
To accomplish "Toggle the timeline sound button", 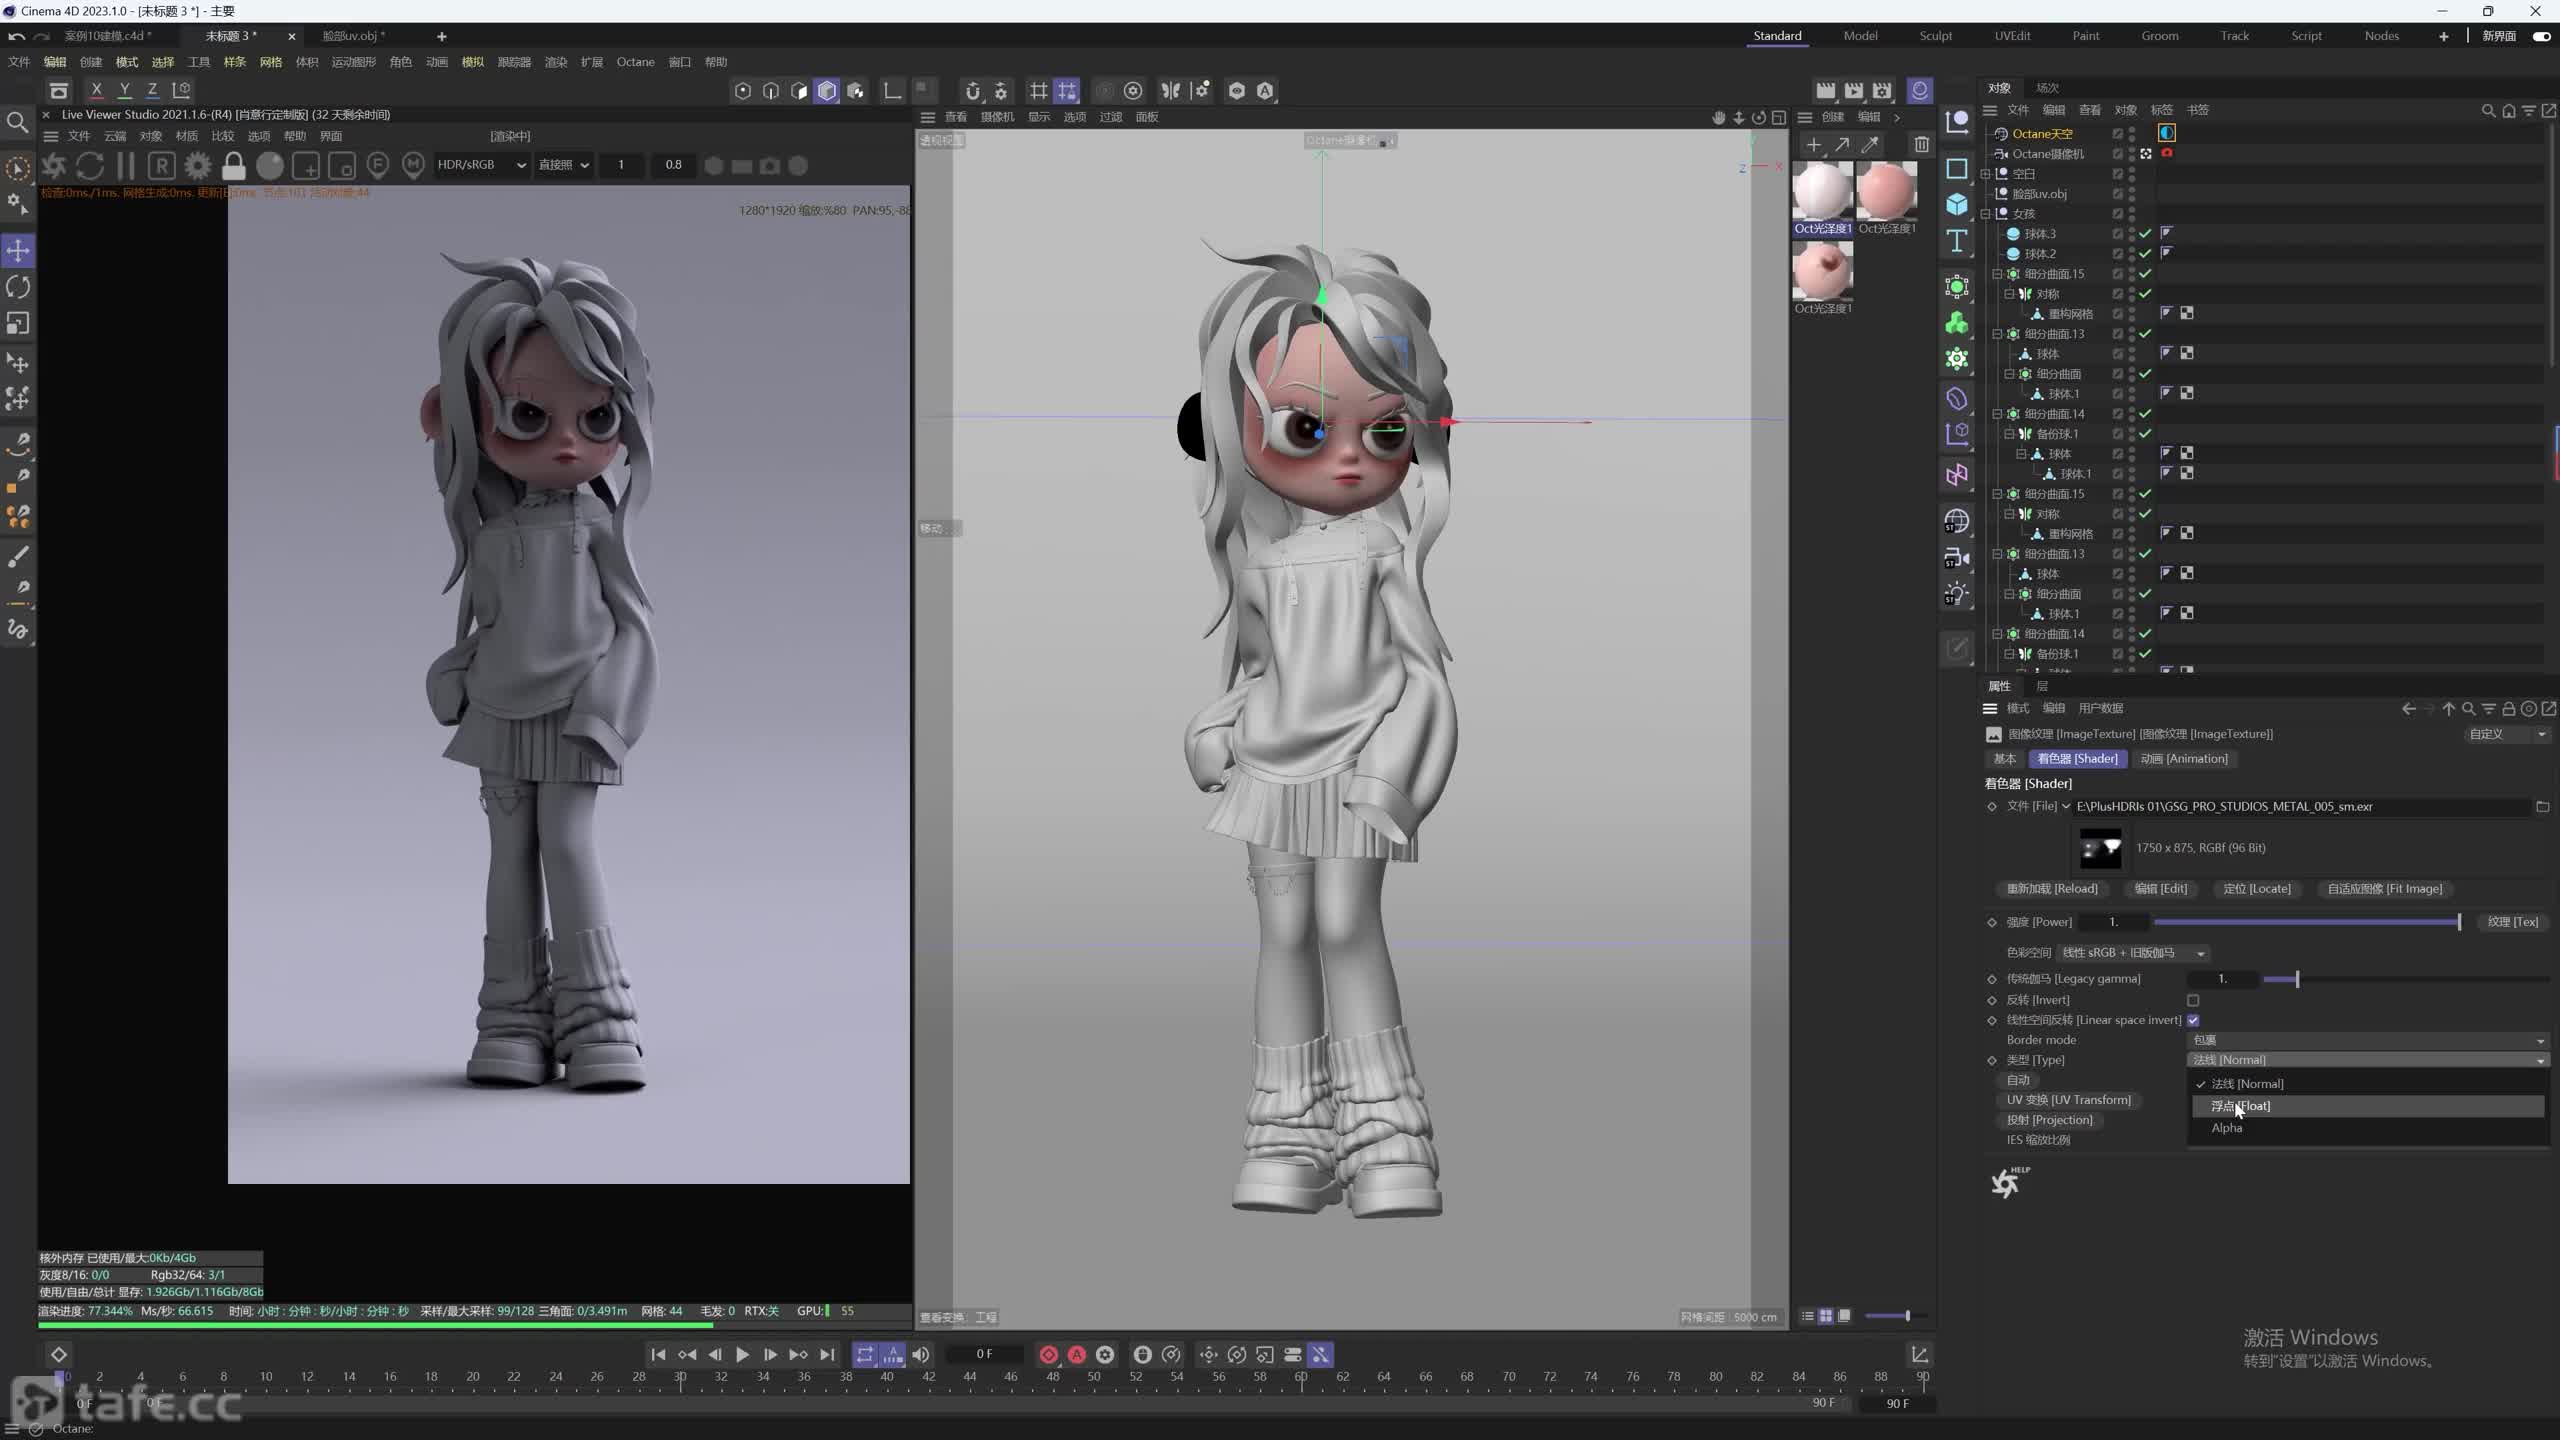I will [921, 1354].
